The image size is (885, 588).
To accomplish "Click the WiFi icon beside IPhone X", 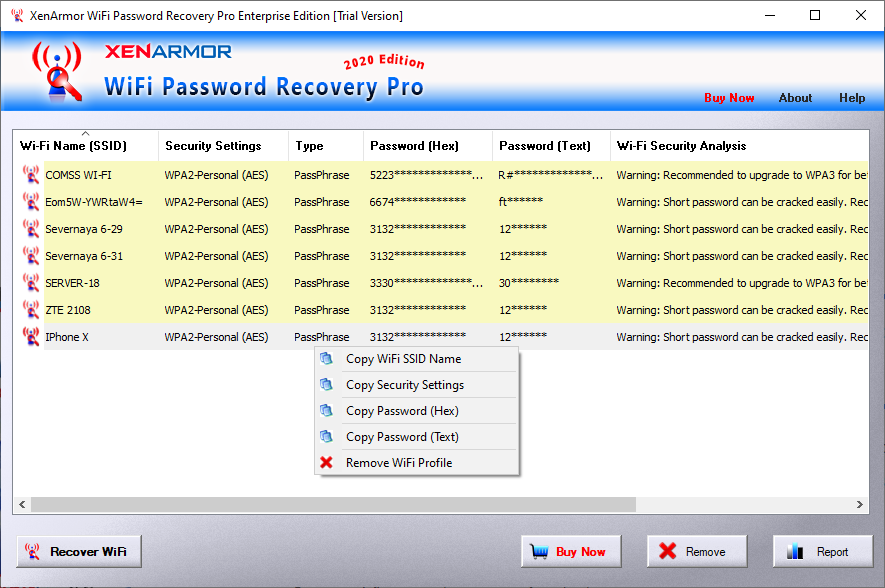I will tap(30, 337).
